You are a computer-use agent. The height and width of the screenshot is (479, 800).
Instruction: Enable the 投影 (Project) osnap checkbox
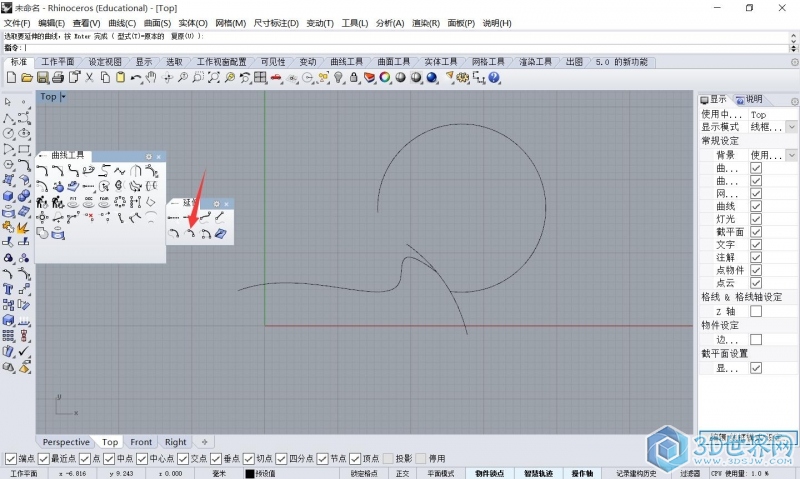tap(387, 459)
